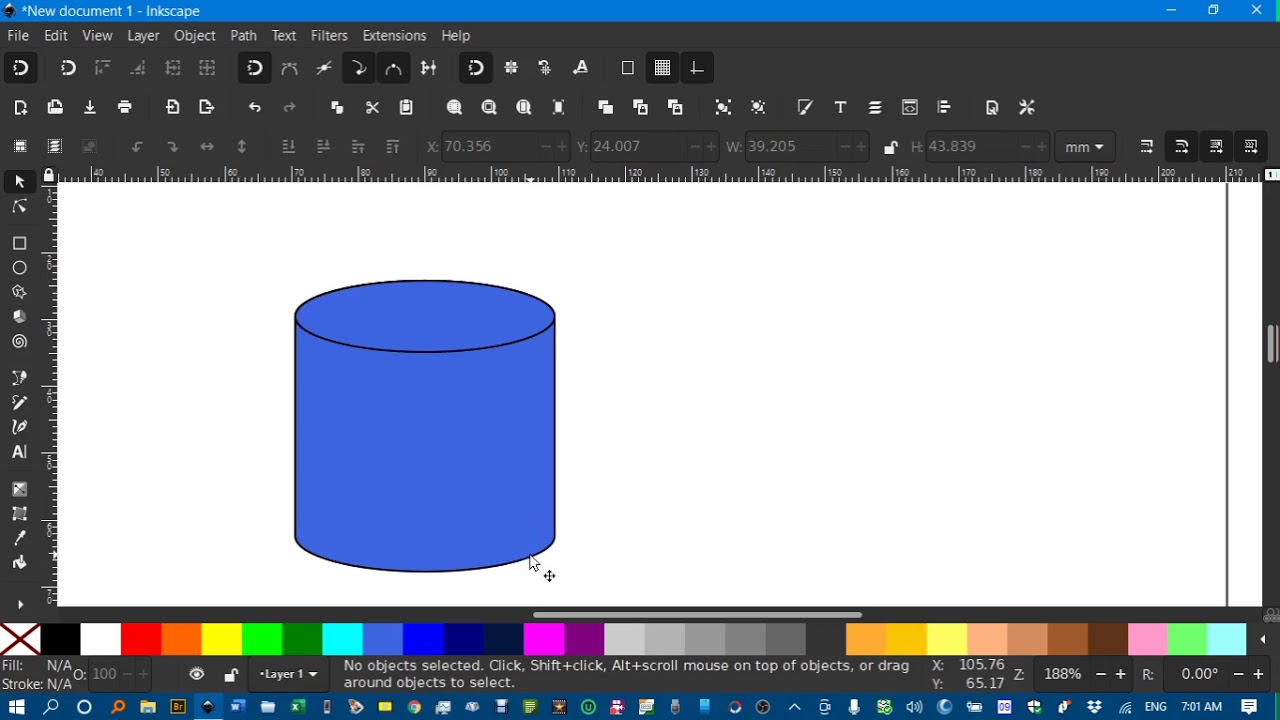
Task: Select the Ellipse tool
Action: (x=19, y=268)
